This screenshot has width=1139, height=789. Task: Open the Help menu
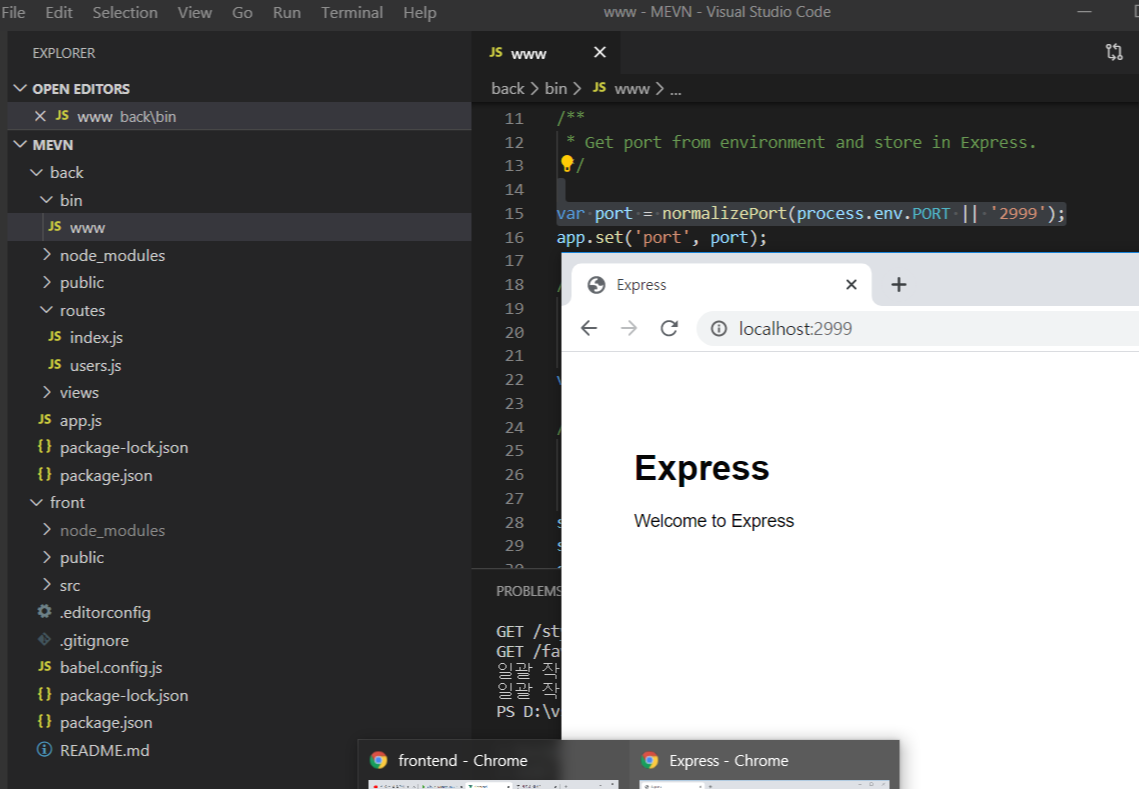pos(419,12)
